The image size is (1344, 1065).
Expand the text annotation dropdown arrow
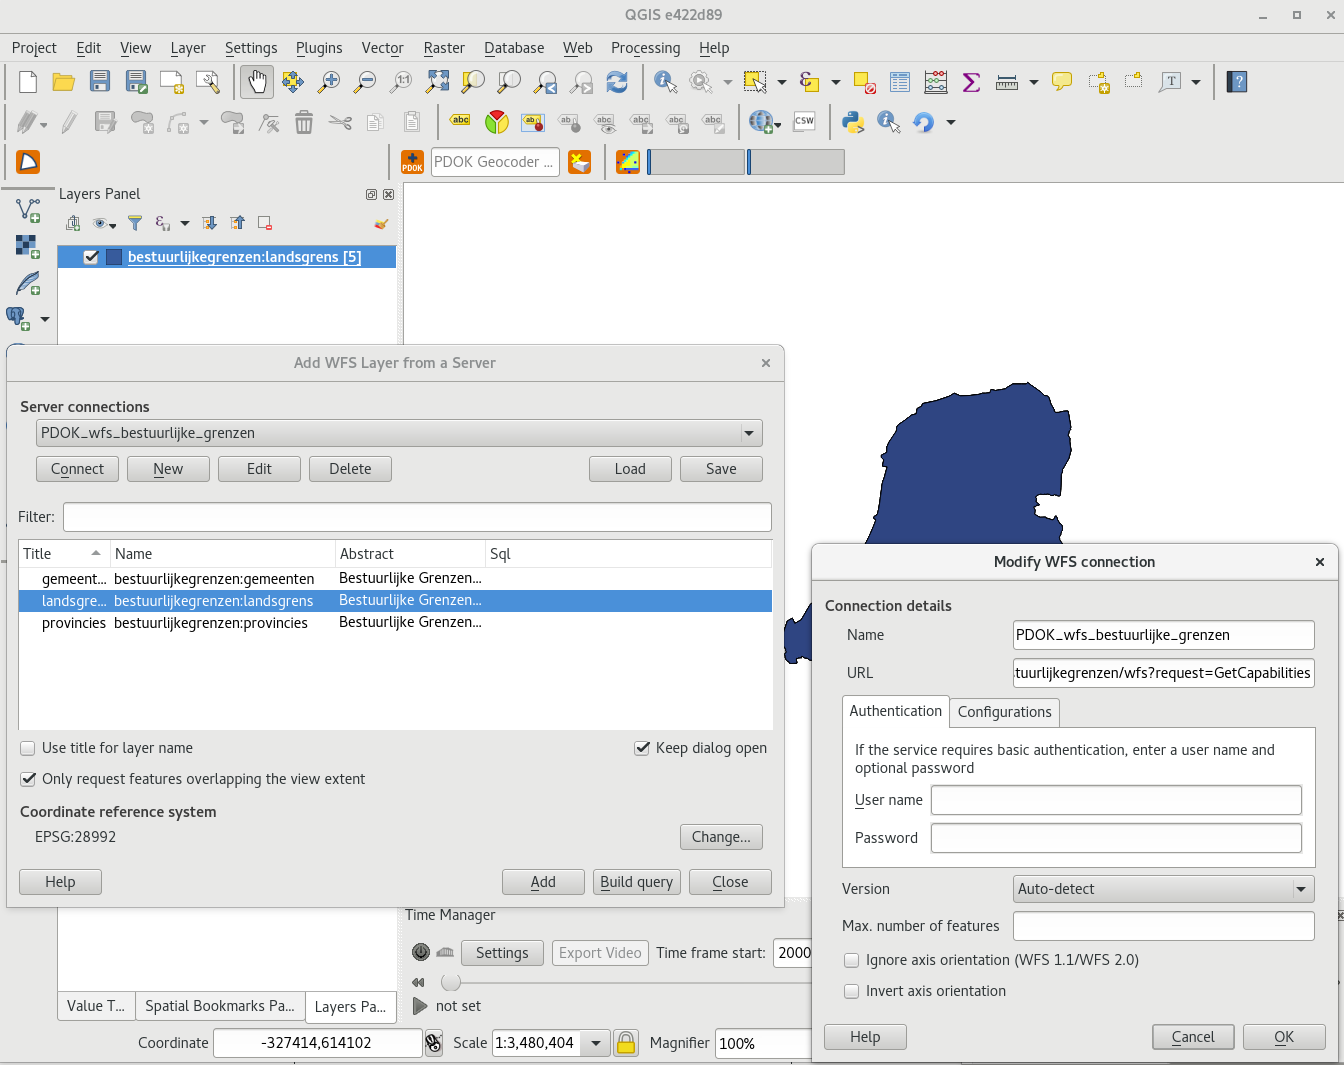point(1196,82)
